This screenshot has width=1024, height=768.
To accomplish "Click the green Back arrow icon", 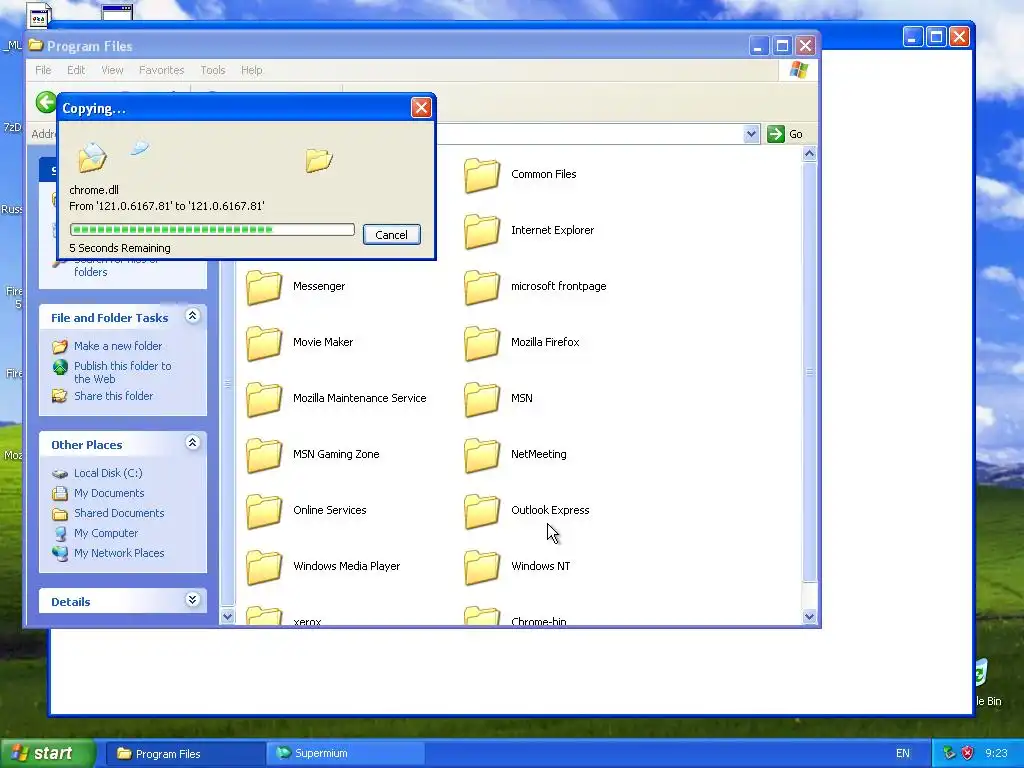I will pyautogui.click(x=46, y=103).
